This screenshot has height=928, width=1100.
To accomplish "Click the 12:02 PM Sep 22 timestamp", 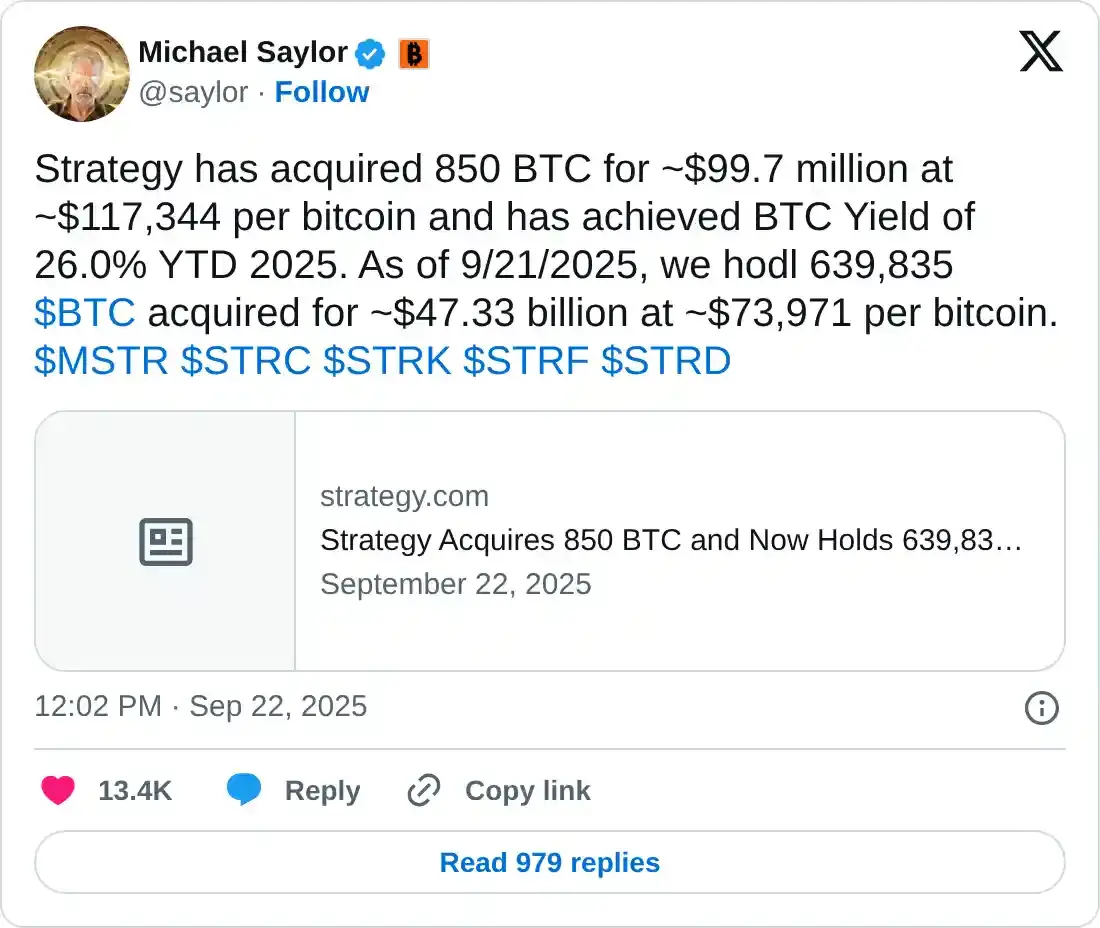I will 200,707.
